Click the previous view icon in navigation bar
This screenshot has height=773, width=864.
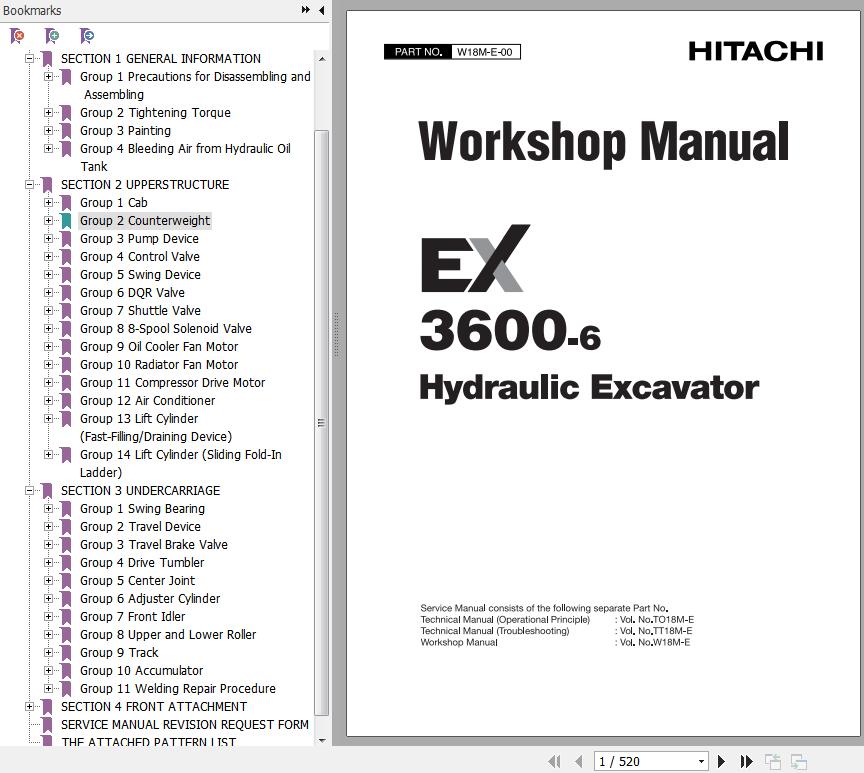coord(773,762)
